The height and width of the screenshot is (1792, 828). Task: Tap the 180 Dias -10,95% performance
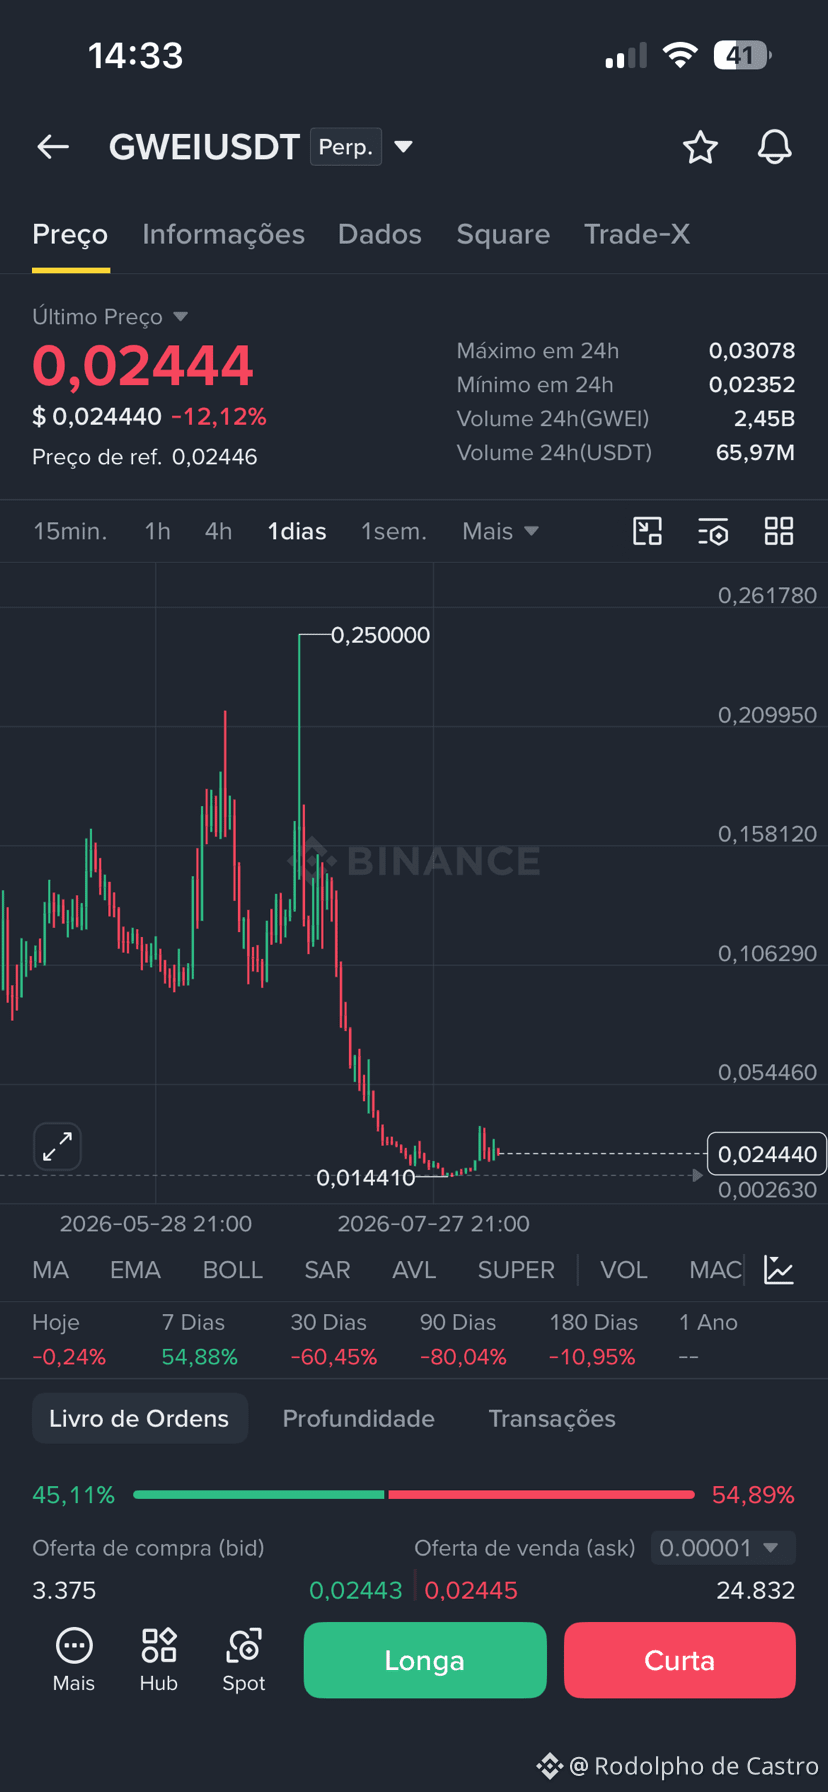(593, 1340)
